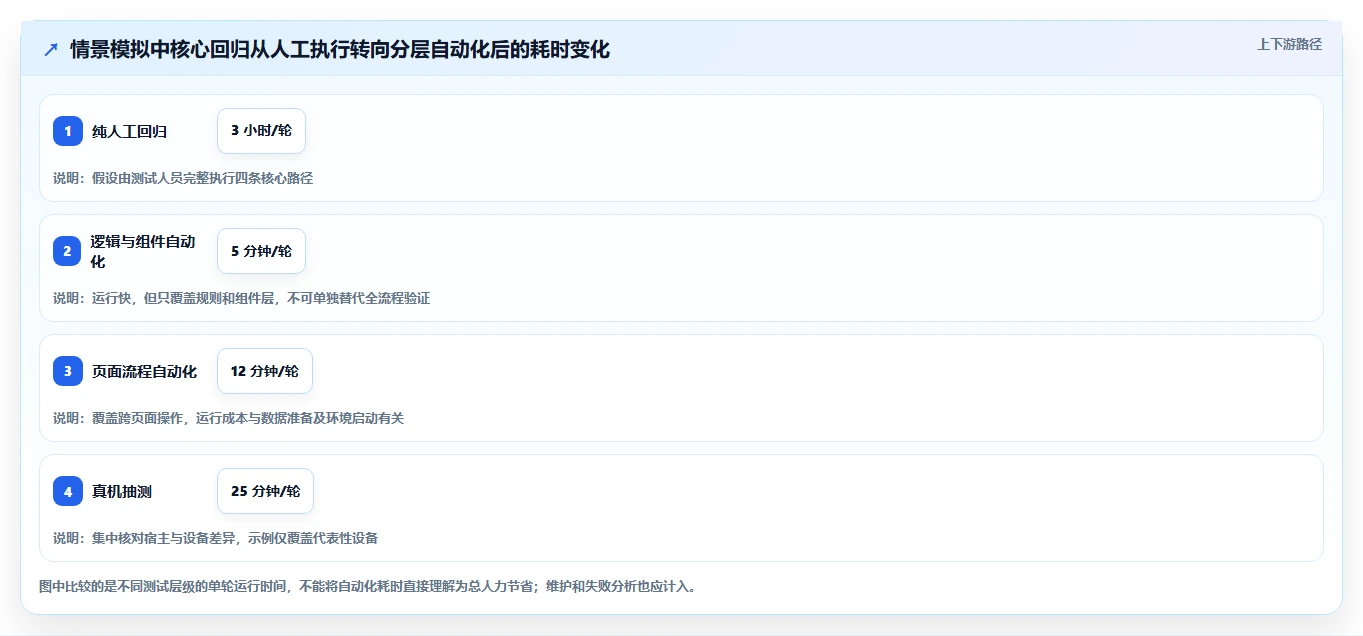Click the 真机抽测 step title
Image resolution: width=1363 pixels, height=636 pixels.
tap(122, 491)
